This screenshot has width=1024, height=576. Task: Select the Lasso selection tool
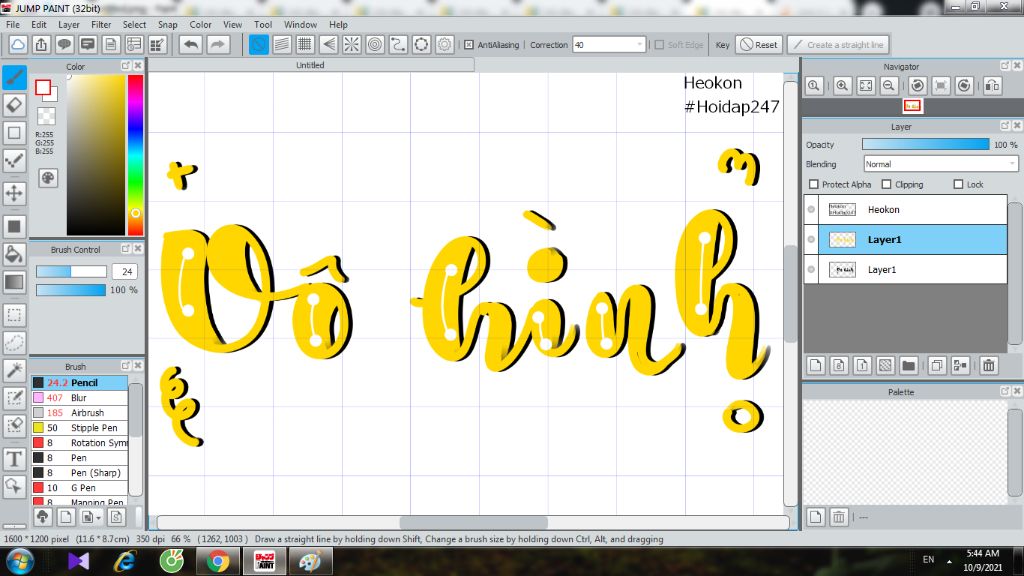[x=14, y=342]
